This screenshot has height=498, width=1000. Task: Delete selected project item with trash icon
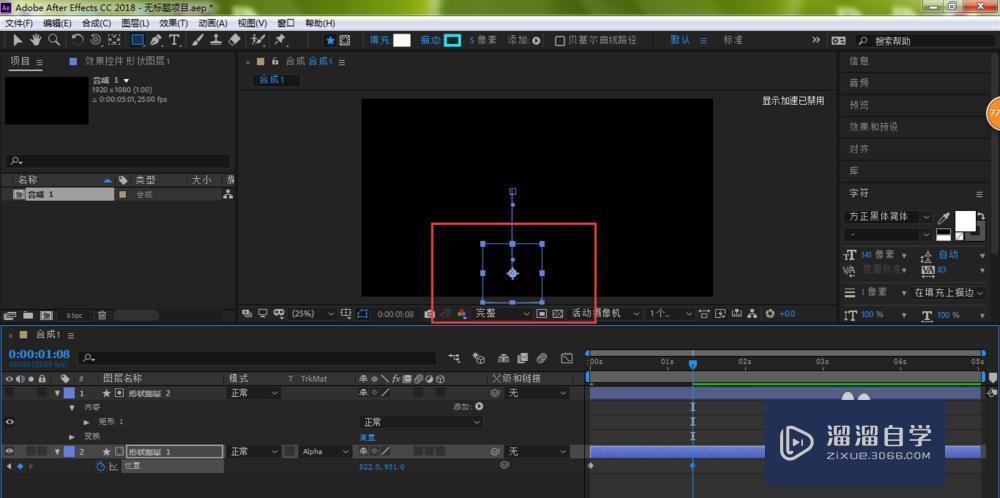(101, 315)
